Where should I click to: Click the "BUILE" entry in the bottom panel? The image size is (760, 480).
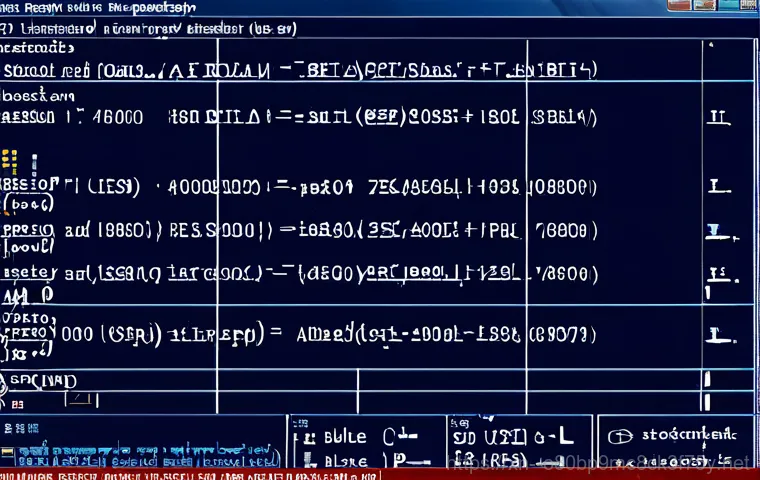pos(345,437)
